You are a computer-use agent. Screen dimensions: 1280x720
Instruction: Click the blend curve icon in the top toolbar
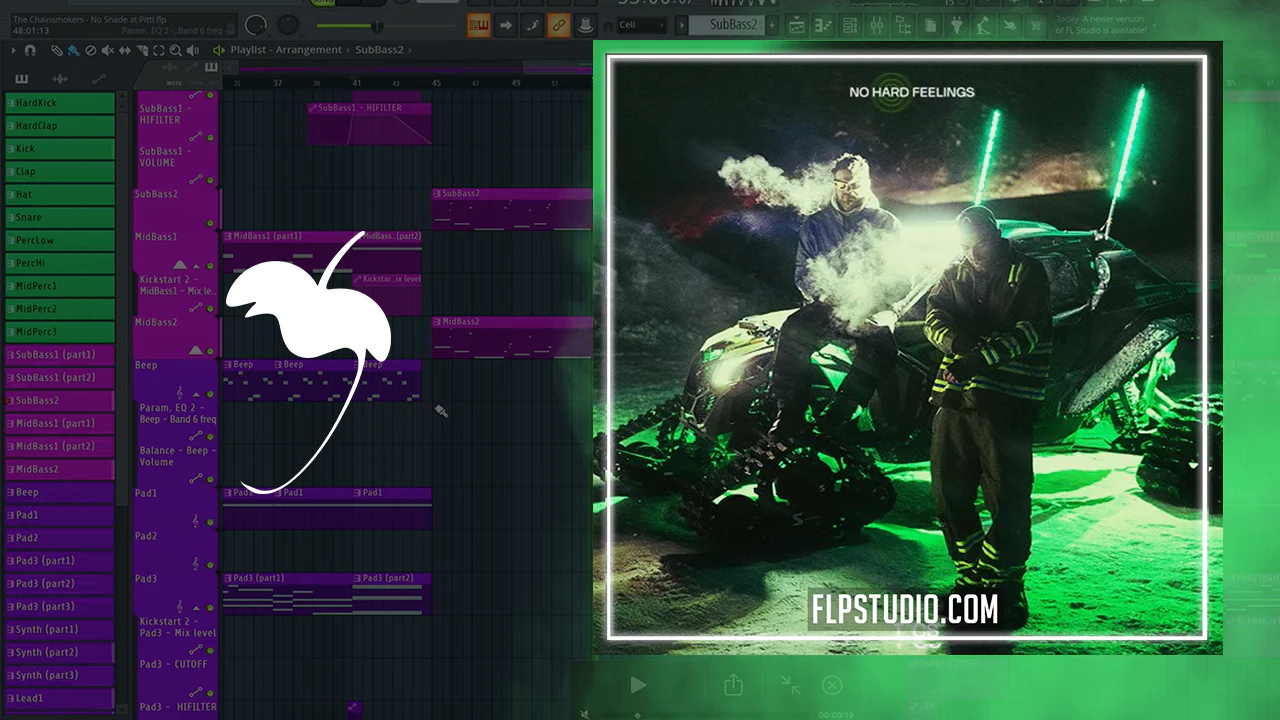533,25
